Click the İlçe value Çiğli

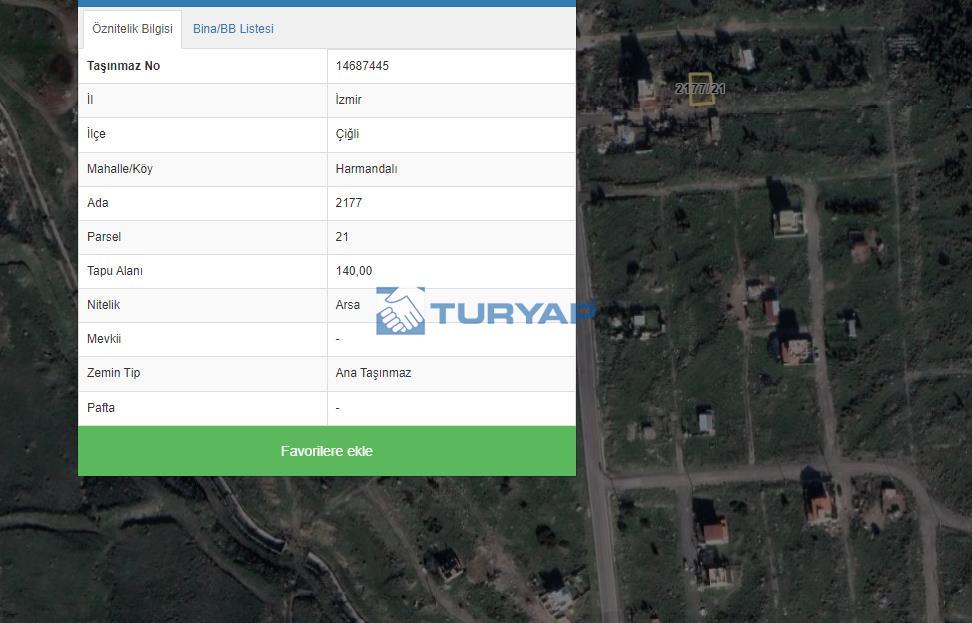click(347, 134)
